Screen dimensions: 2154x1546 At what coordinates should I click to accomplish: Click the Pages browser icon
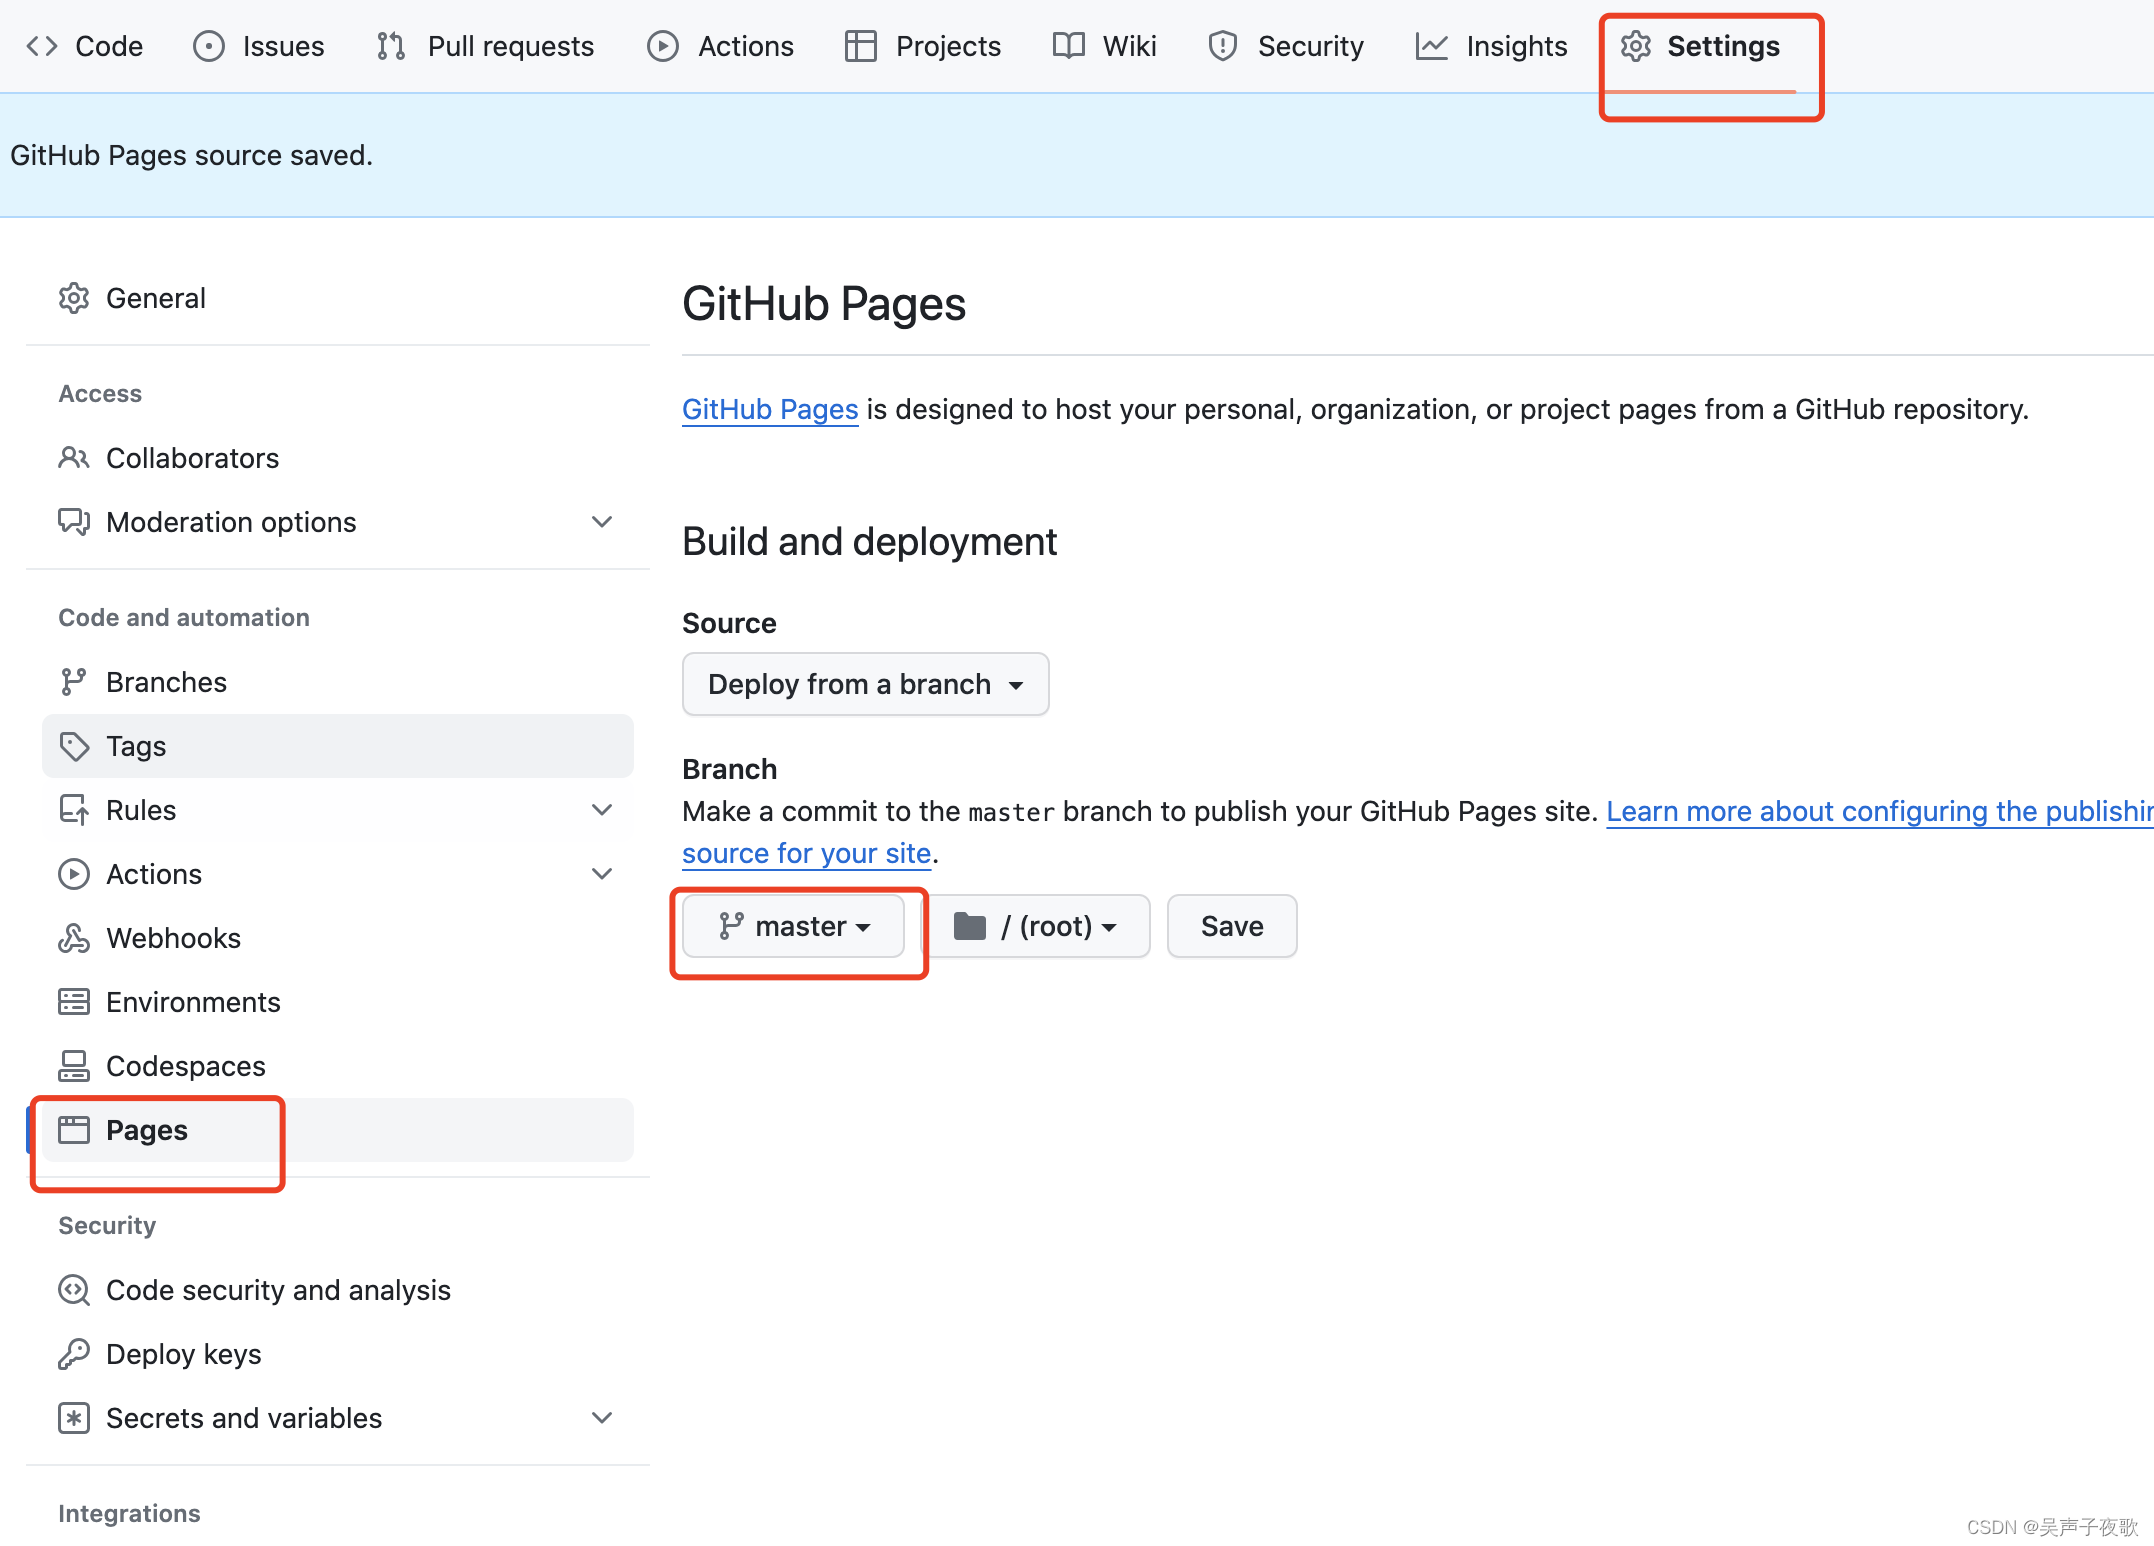click(74, 1130)
